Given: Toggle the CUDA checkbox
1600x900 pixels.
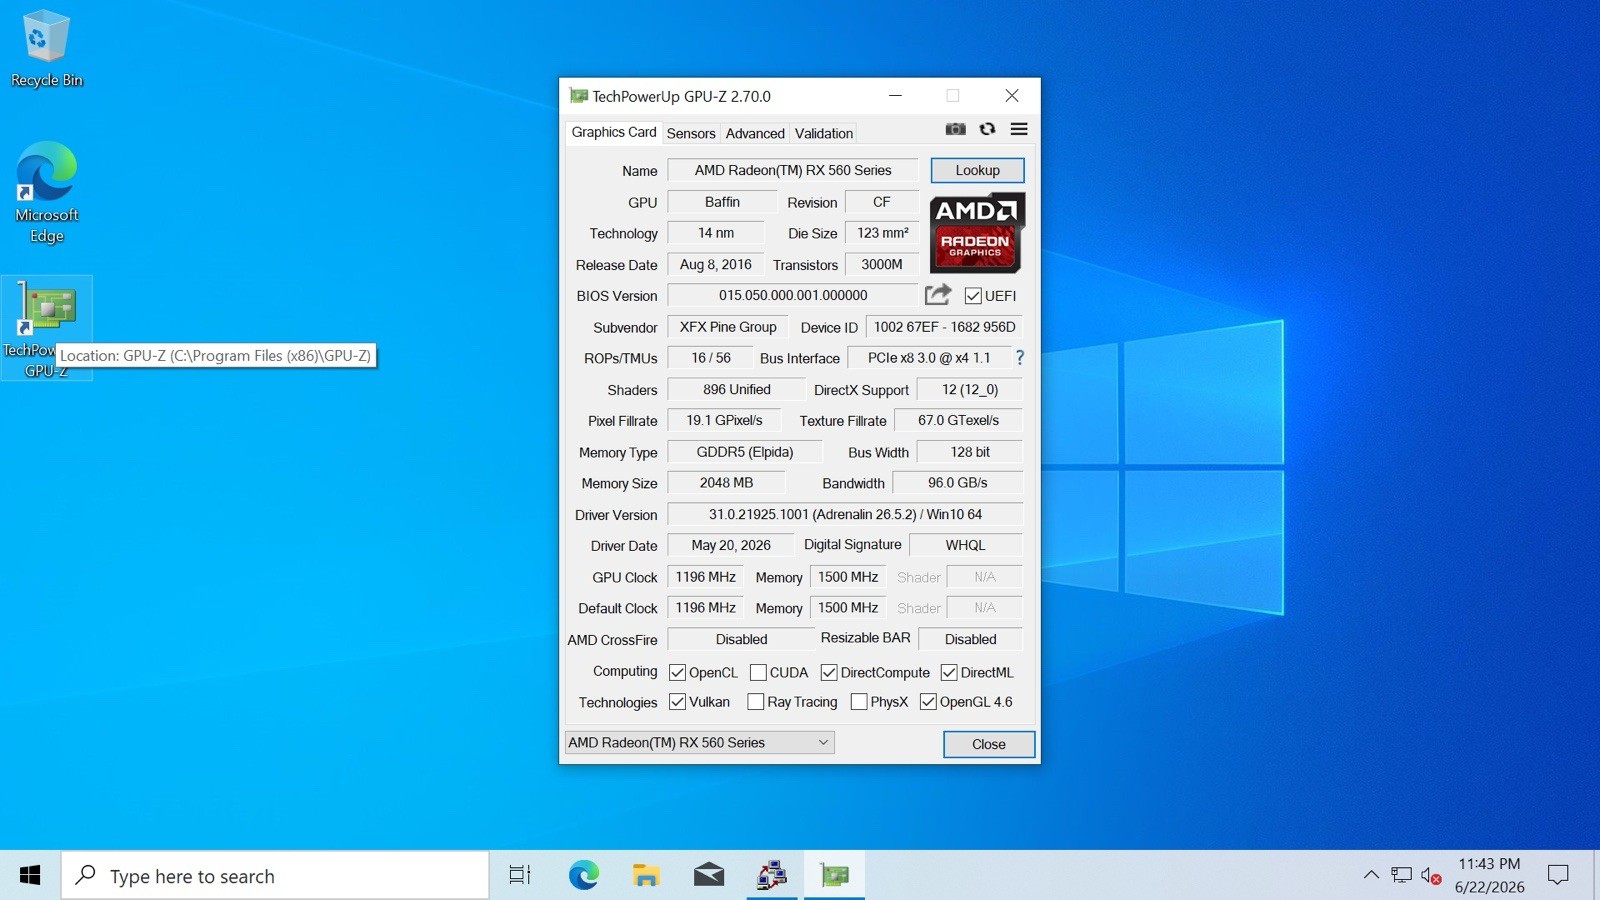Looking at the screenshot, I should tap(758, 672).
